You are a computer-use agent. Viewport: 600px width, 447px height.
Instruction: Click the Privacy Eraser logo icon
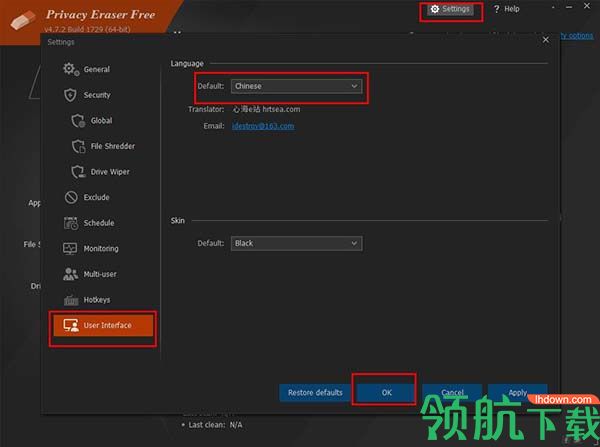23,20
